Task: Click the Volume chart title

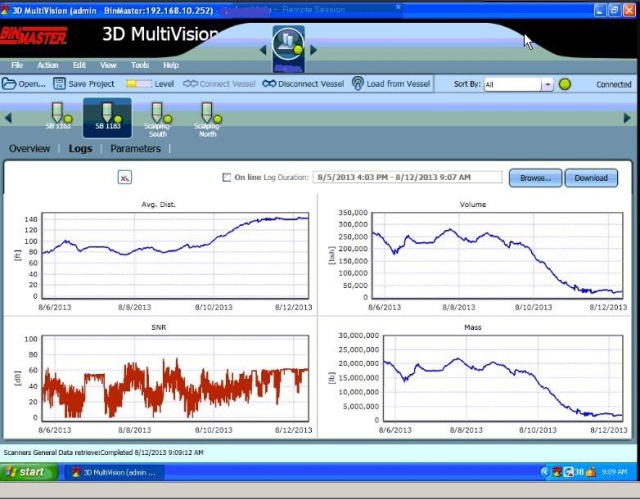Action: point(473,204)
